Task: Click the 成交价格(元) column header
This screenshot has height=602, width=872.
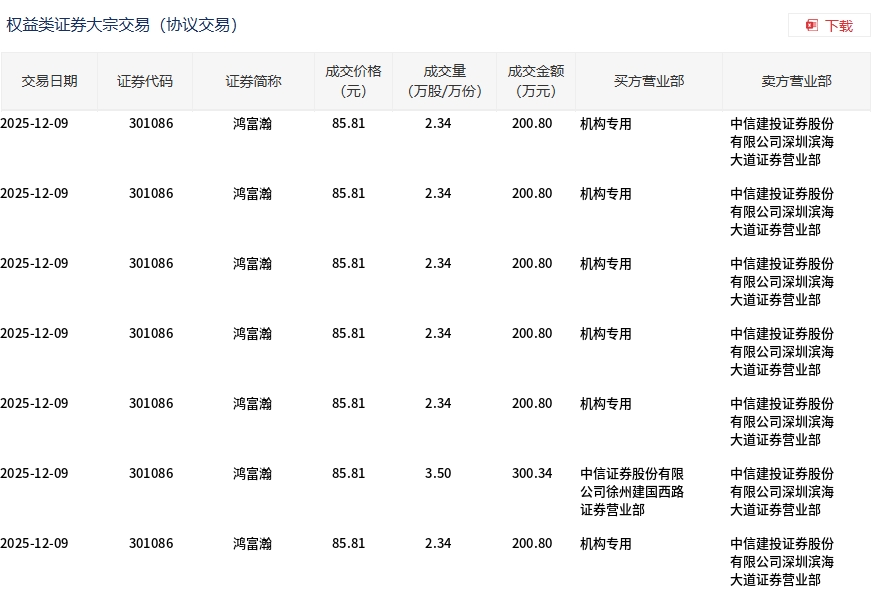Action: pyautogui.click(x=353, y=81)
